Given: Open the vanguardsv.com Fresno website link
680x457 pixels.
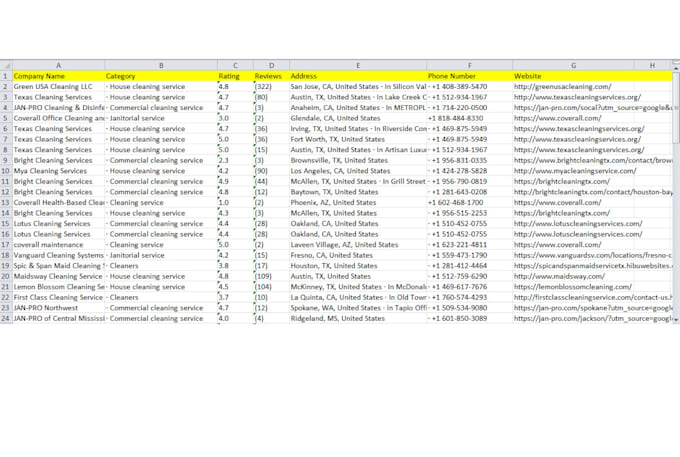Looking at the screenshot, I should click(593, 255).
